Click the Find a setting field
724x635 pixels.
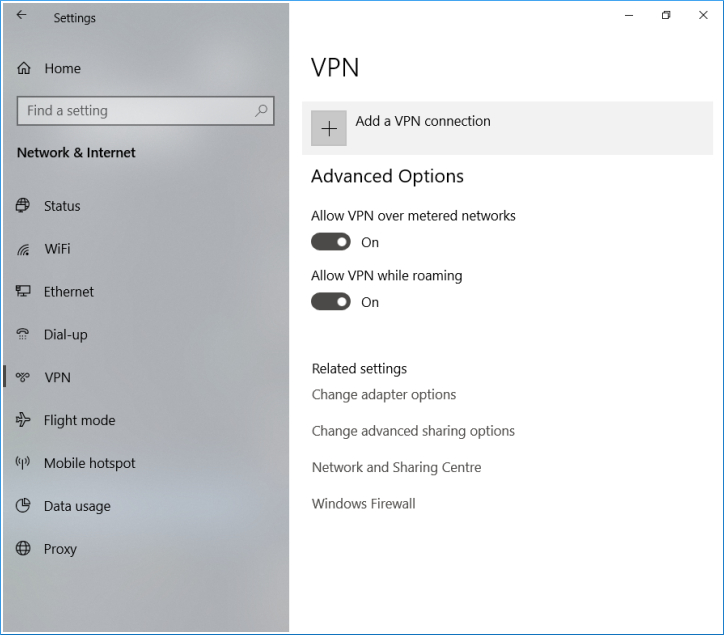[x=135, y=111]
